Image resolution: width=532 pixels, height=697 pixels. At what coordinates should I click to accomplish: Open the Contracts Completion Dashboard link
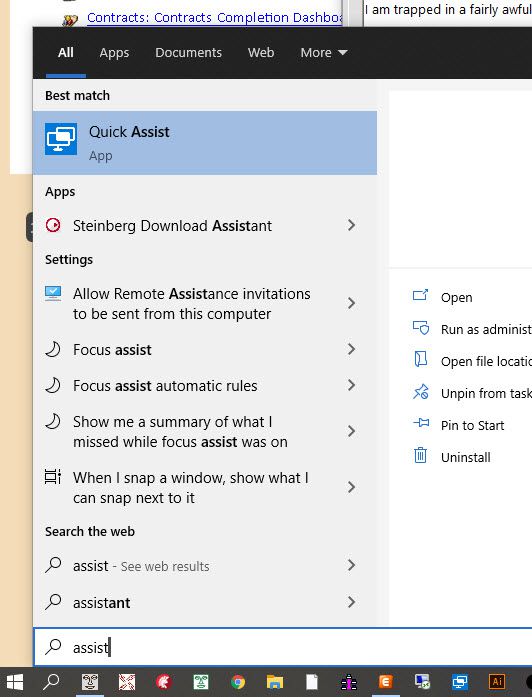pyautogui.click(x=214, y=18)
